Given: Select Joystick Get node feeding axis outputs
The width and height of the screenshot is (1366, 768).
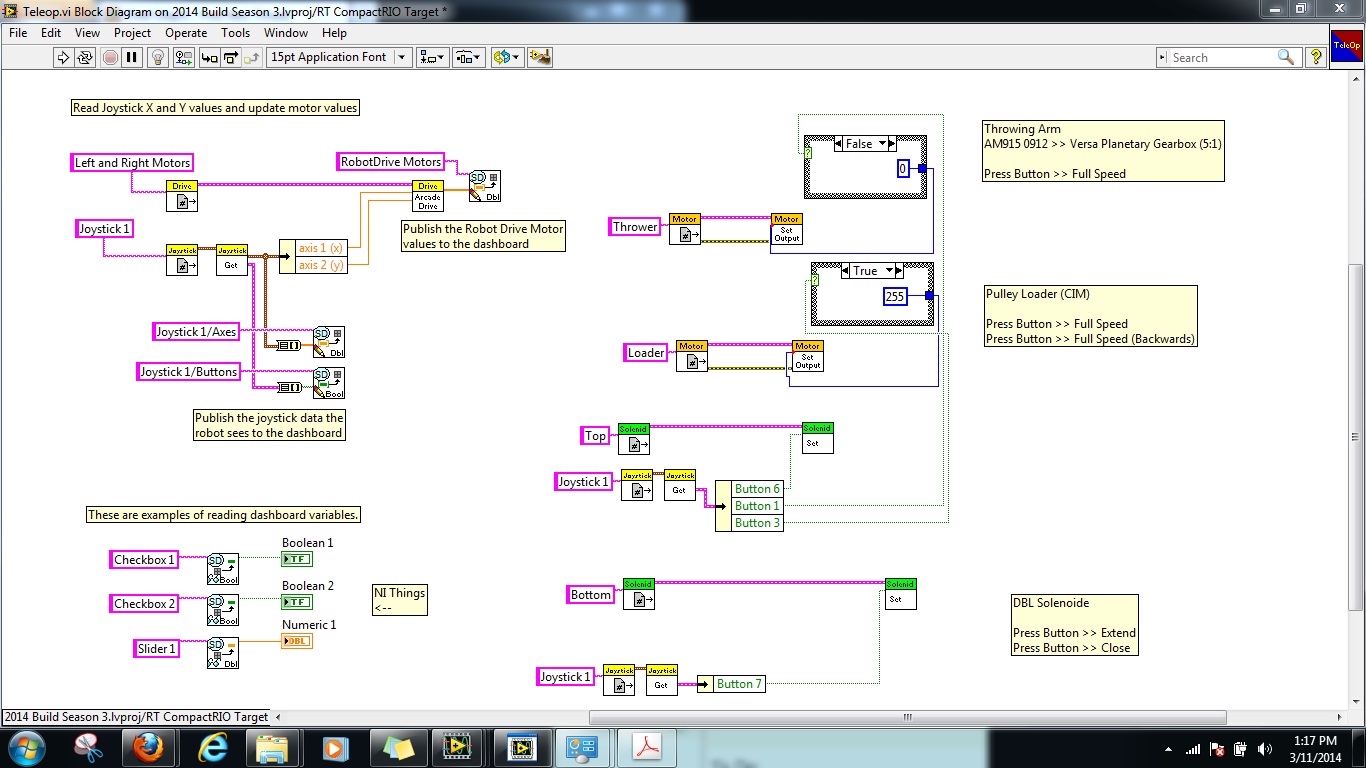Looking at the screenshot, I should pos(232,260).
